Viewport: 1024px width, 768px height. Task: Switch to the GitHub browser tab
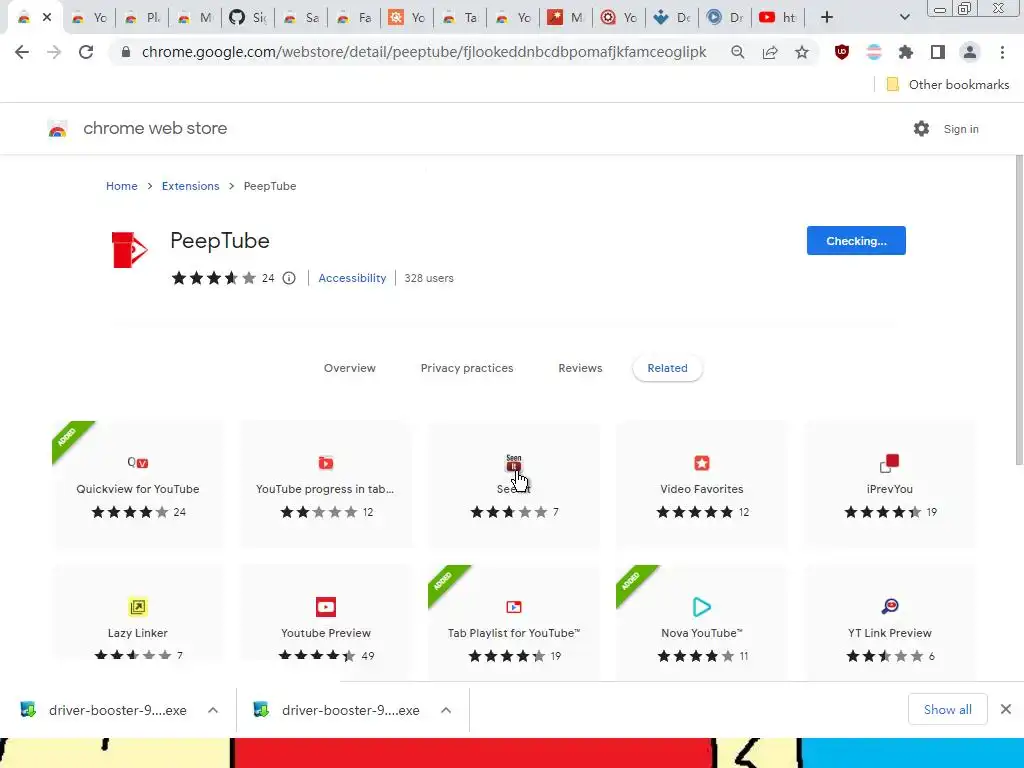[248, 18]
